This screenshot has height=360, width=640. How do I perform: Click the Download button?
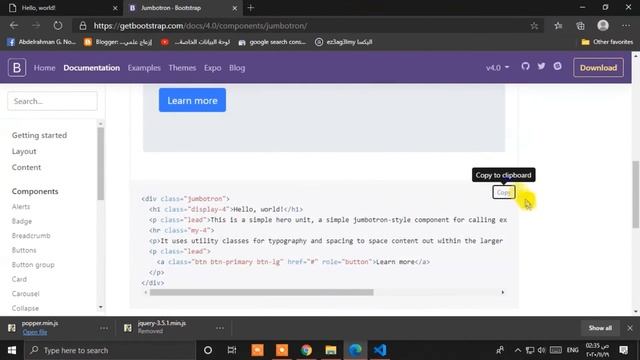(598, 68)
